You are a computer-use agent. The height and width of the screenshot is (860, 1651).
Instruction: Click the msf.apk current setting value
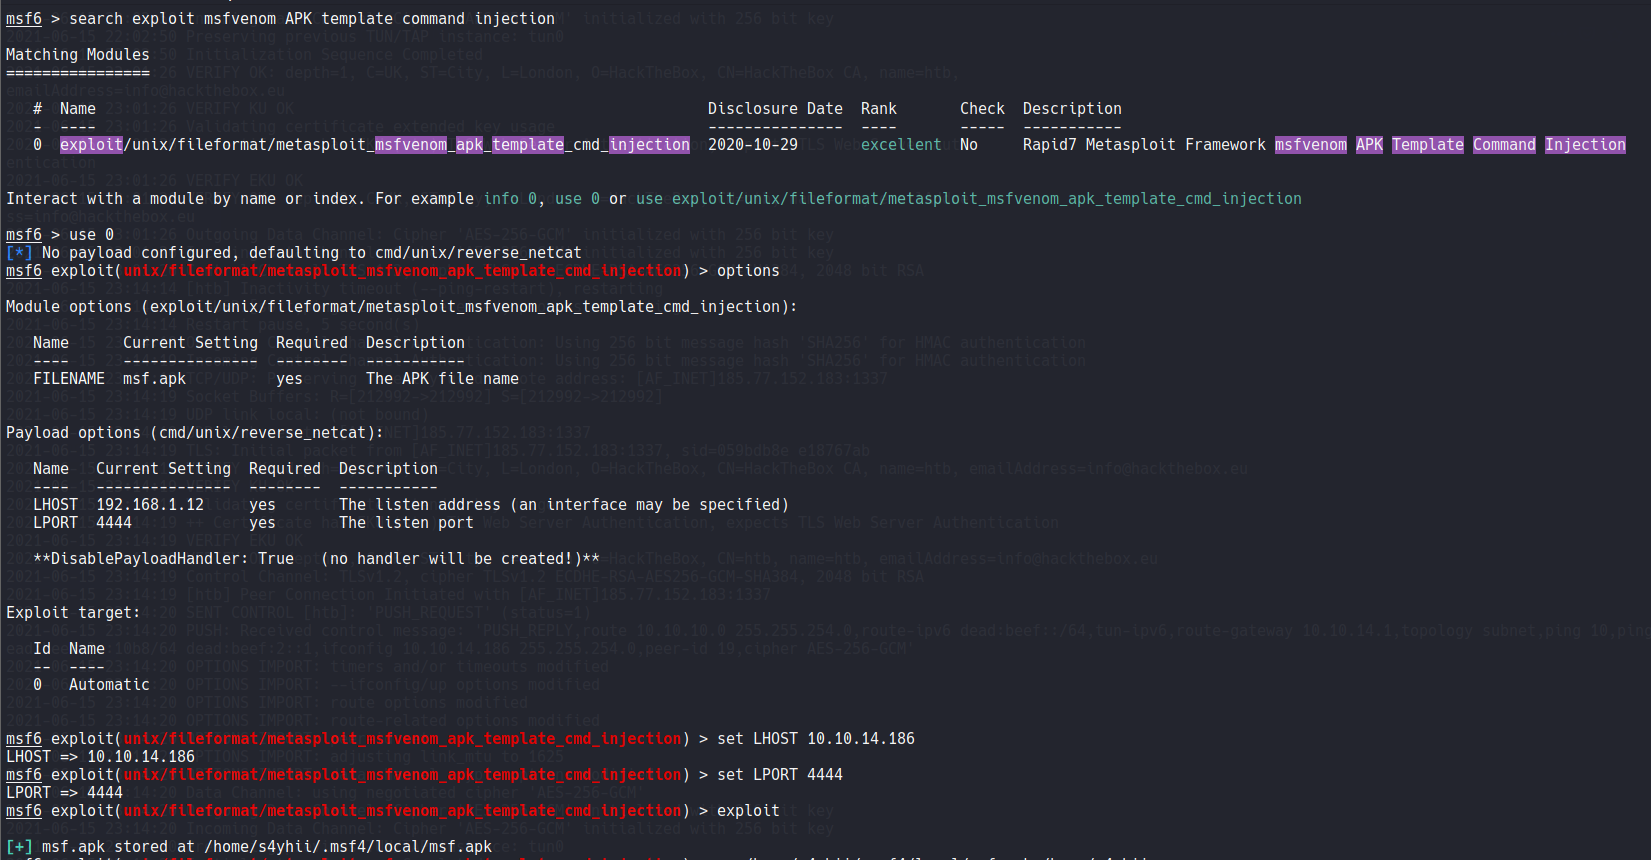pyautogui.click(x=154, y=379)
